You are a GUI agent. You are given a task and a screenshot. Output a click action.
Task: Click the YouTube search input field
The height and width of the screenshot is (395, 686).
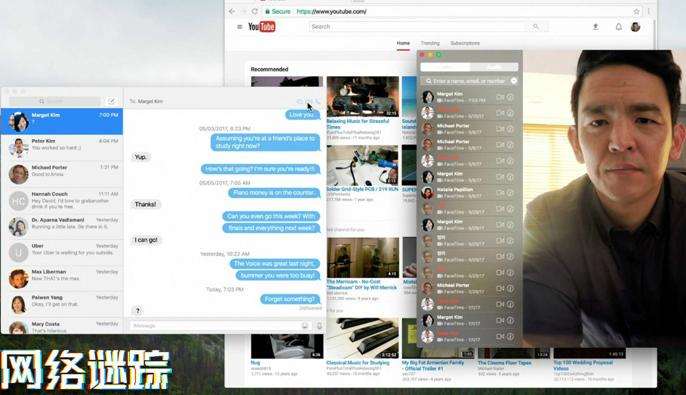coord(418,27)
